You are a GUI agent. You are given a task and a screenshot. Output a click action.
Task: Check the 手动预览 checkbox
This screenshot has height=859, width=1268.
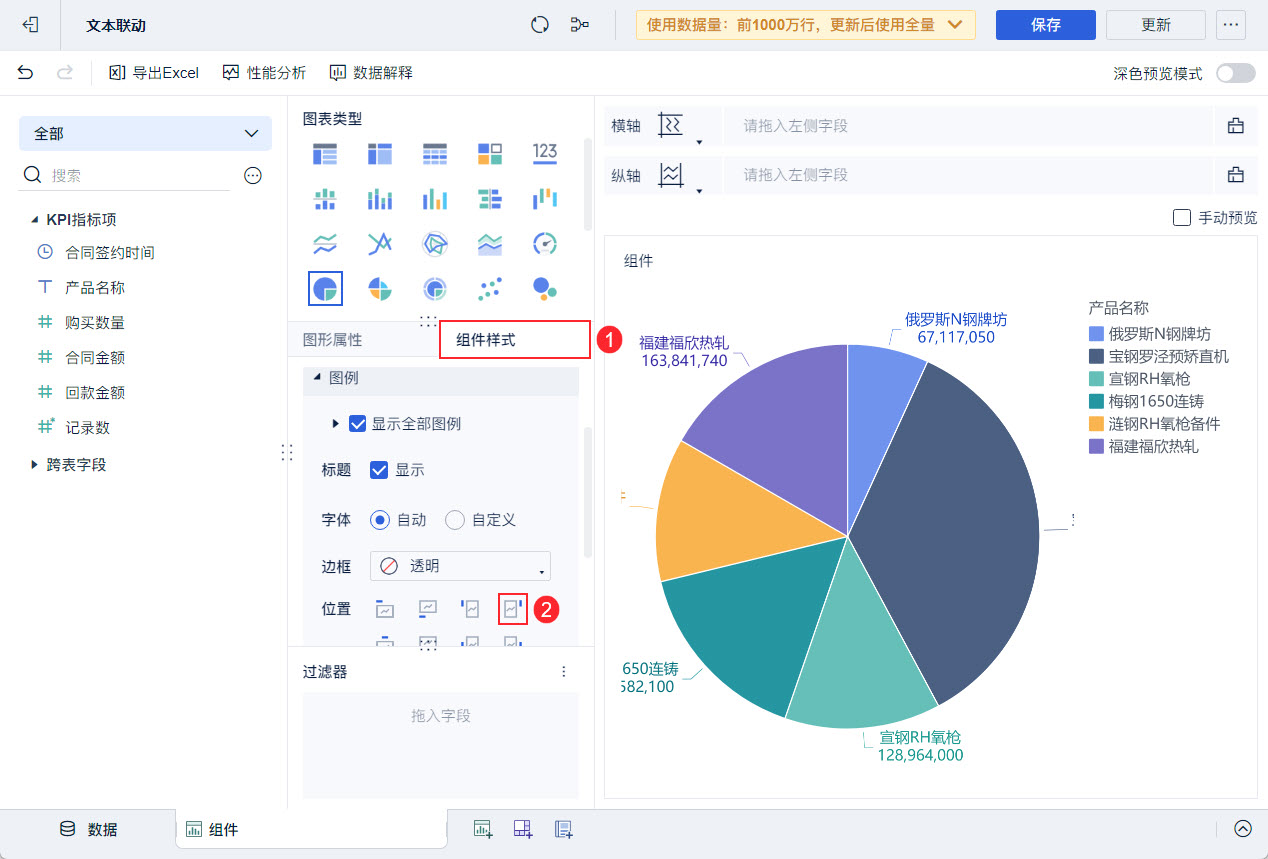pos(1181,217)
